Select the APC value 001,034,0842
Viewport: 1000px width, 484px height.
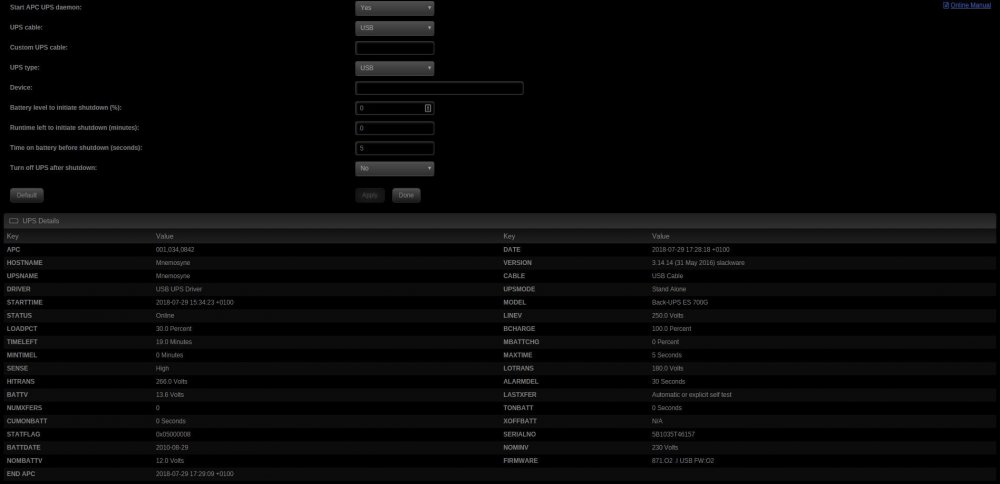click(x=175, y=249)
